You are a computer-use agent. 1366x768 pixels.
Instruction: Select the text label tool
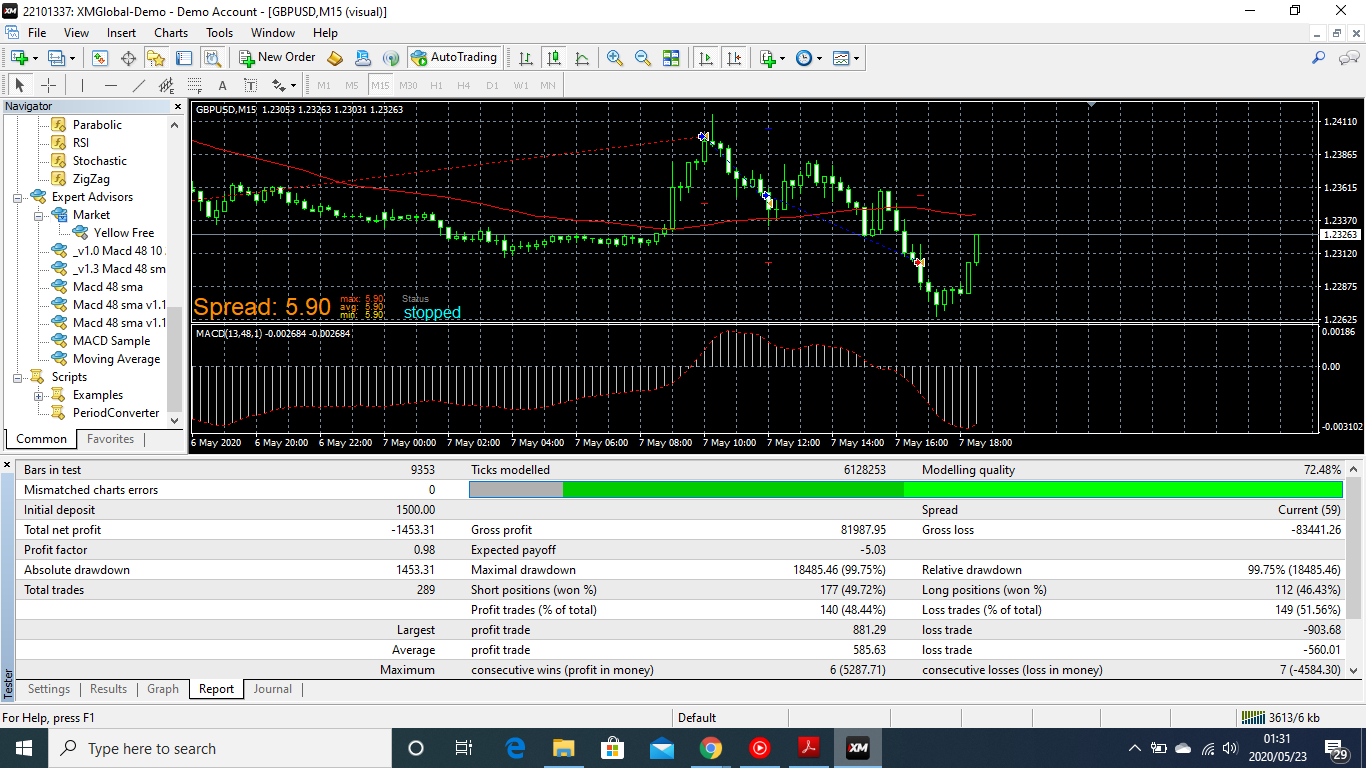pos(250,85)
